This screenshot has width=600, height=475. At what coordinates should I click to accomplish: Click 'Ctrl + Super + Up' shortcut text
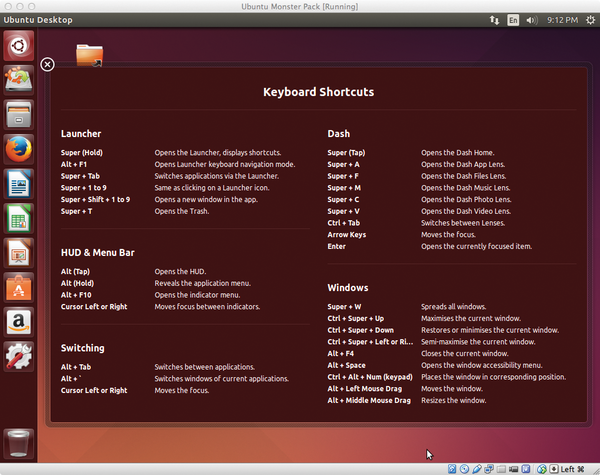(x=355, y=318)
